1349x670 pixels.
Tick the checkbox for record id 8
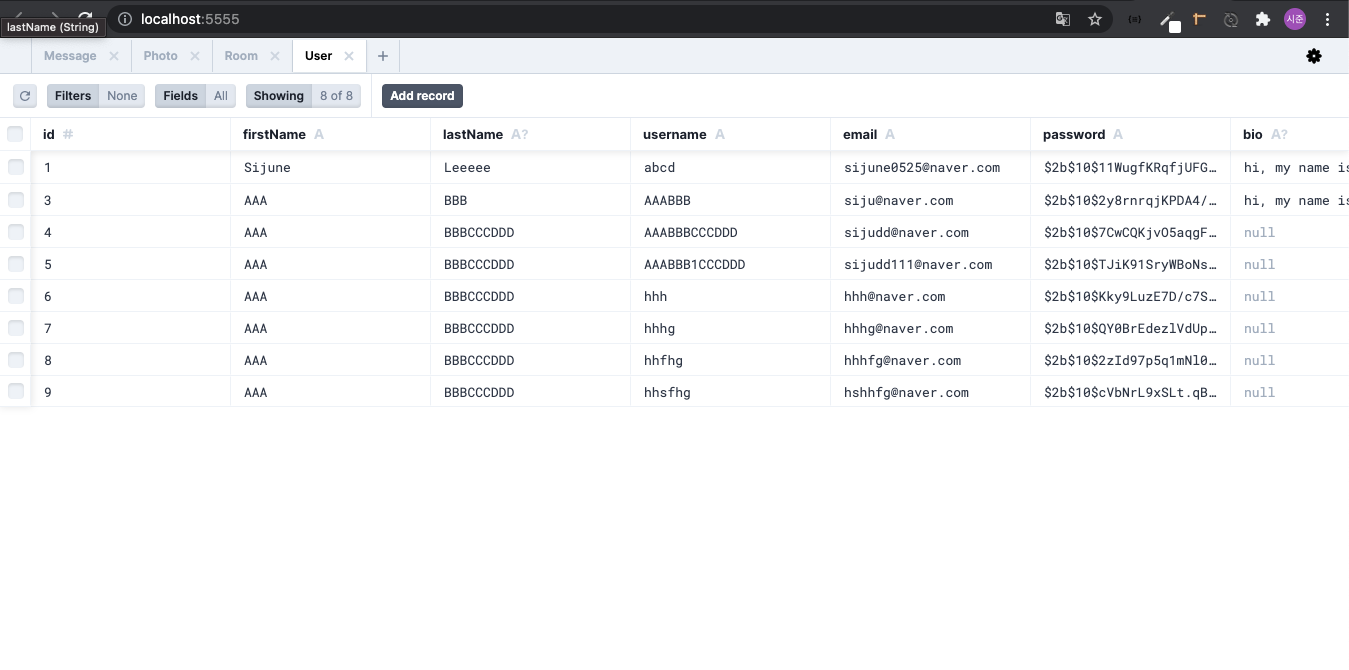(15, 360)
